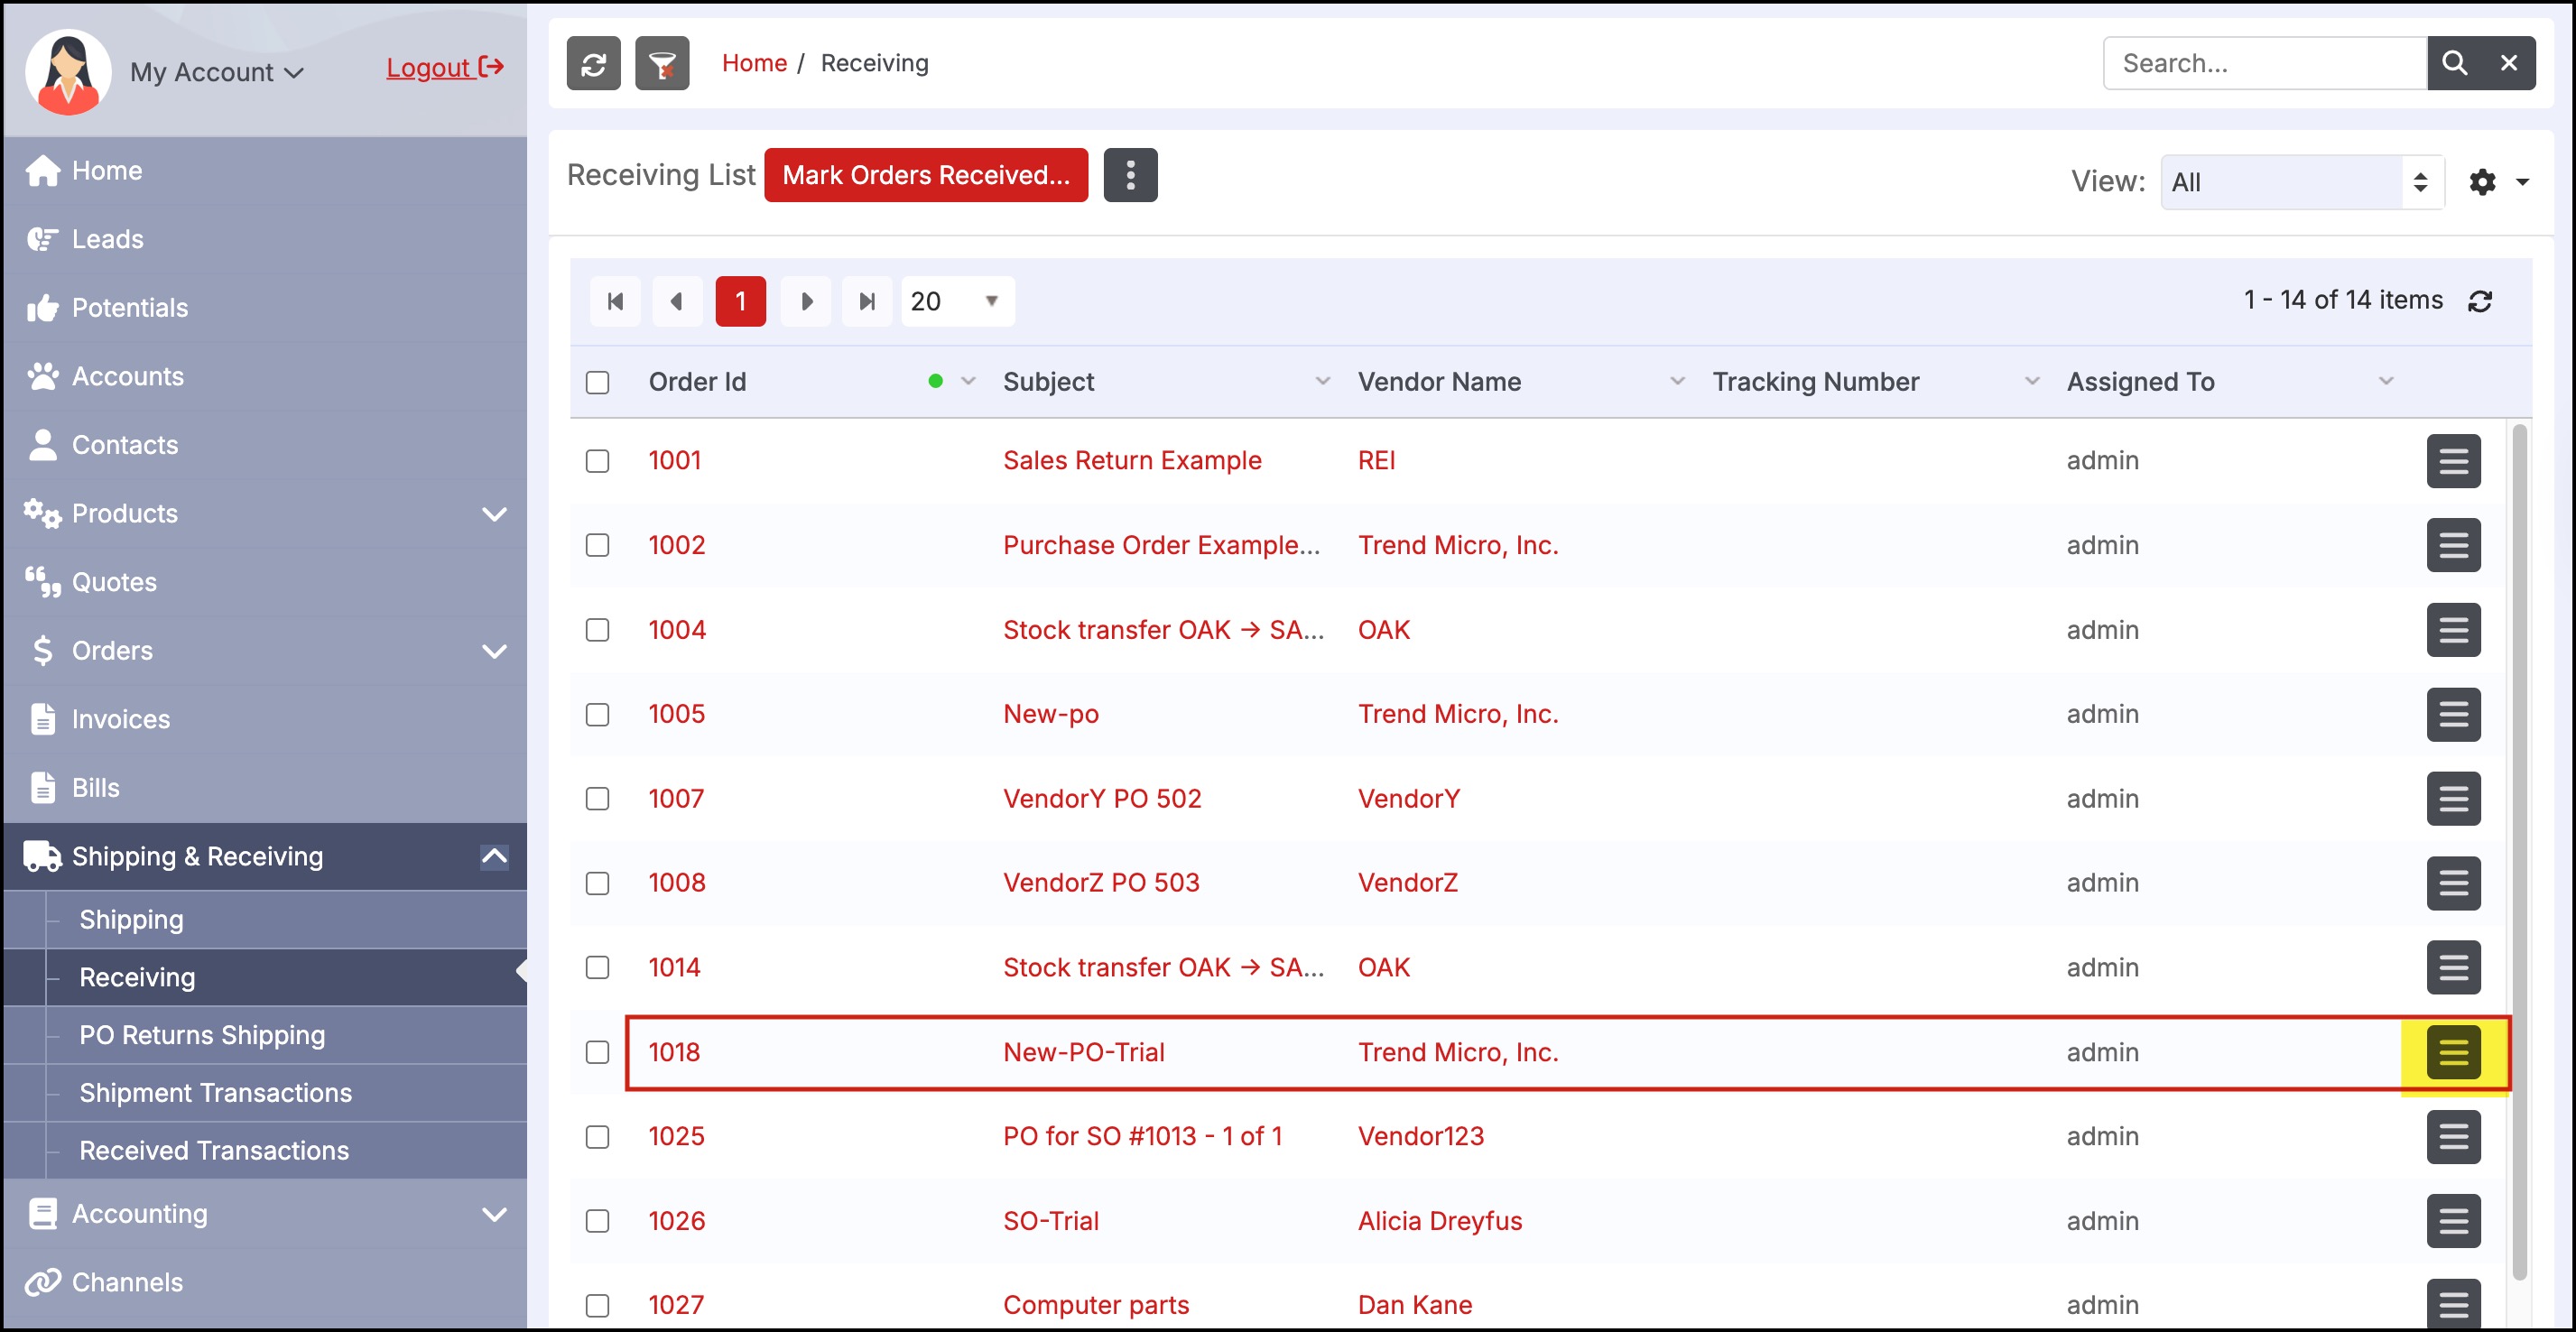Image resolution: width=2576 pixels, height=1332 pixels.
Task: Check the box for order 1005
Action: pyautogui.click(x=597, y=714)
